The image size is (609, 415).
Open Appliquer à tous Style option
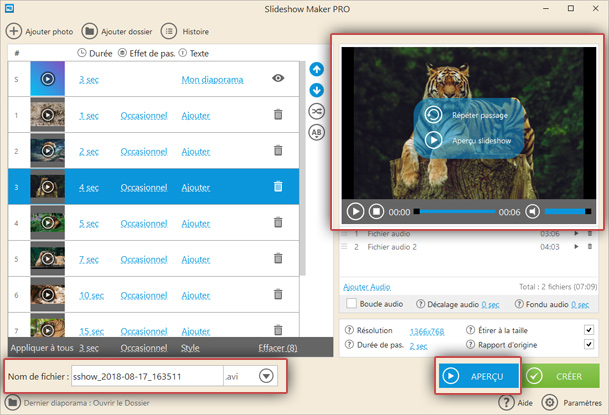(x=190, y=348)
